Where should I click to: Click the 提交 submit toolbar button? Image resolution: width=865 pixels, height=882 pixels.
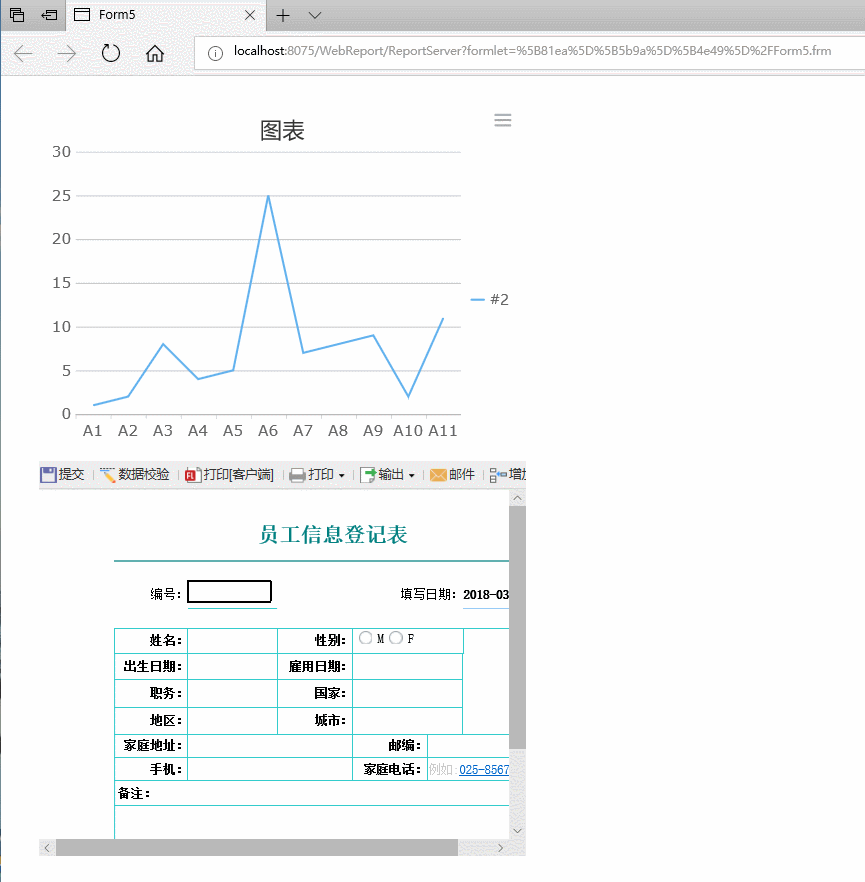62,475
